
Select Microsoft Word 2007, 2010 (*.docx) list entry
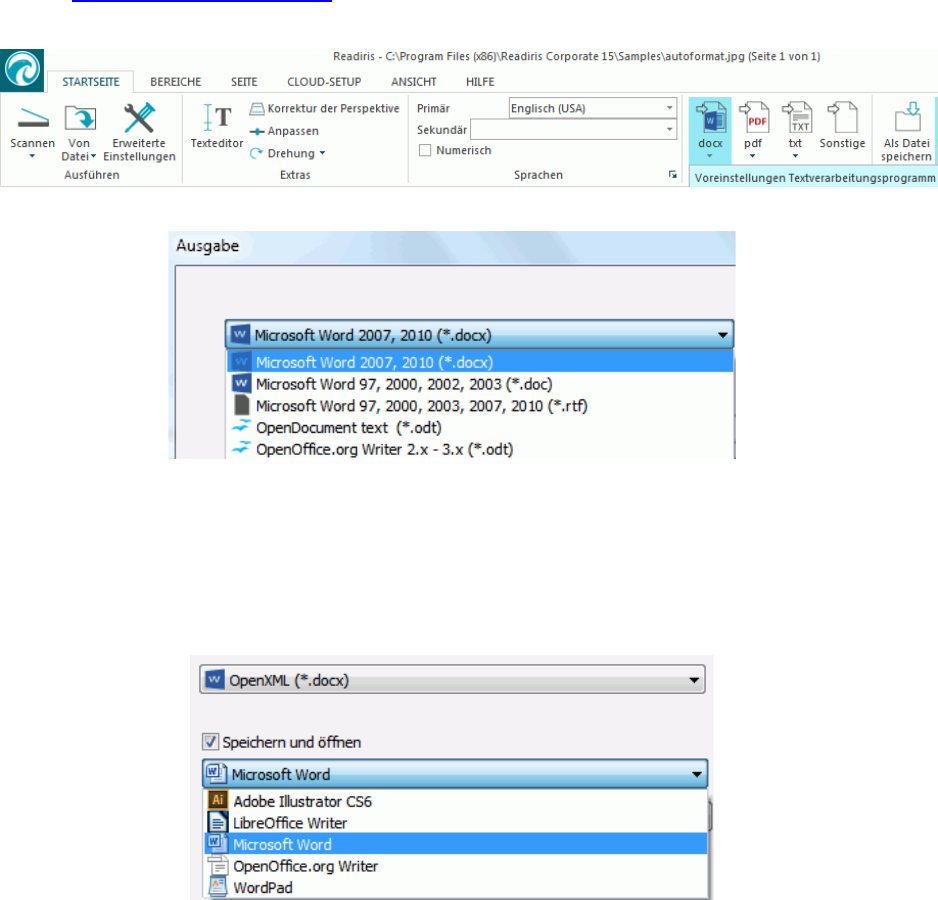pos(480,362)
